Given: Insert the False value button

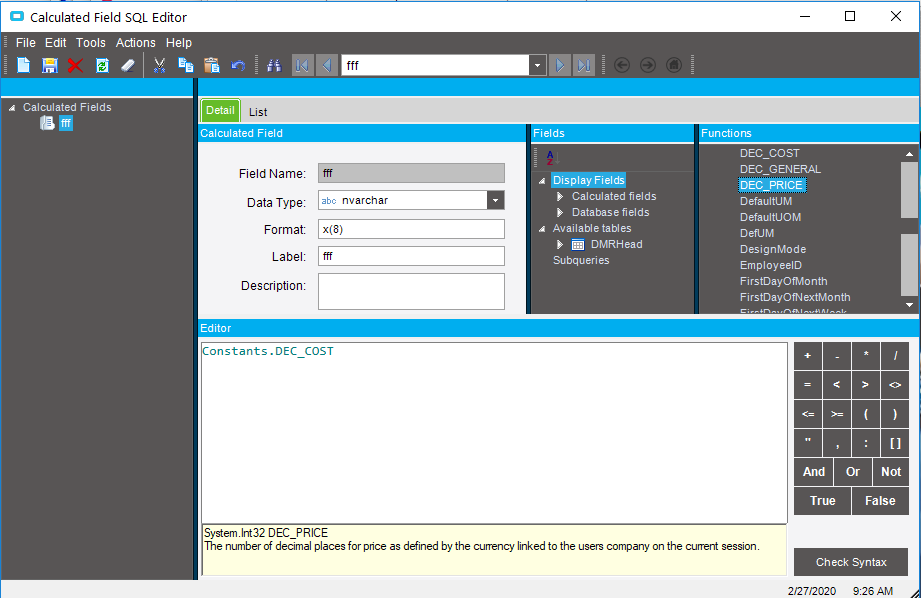Looking at the screenshot, I should click(x=880, y=500).
